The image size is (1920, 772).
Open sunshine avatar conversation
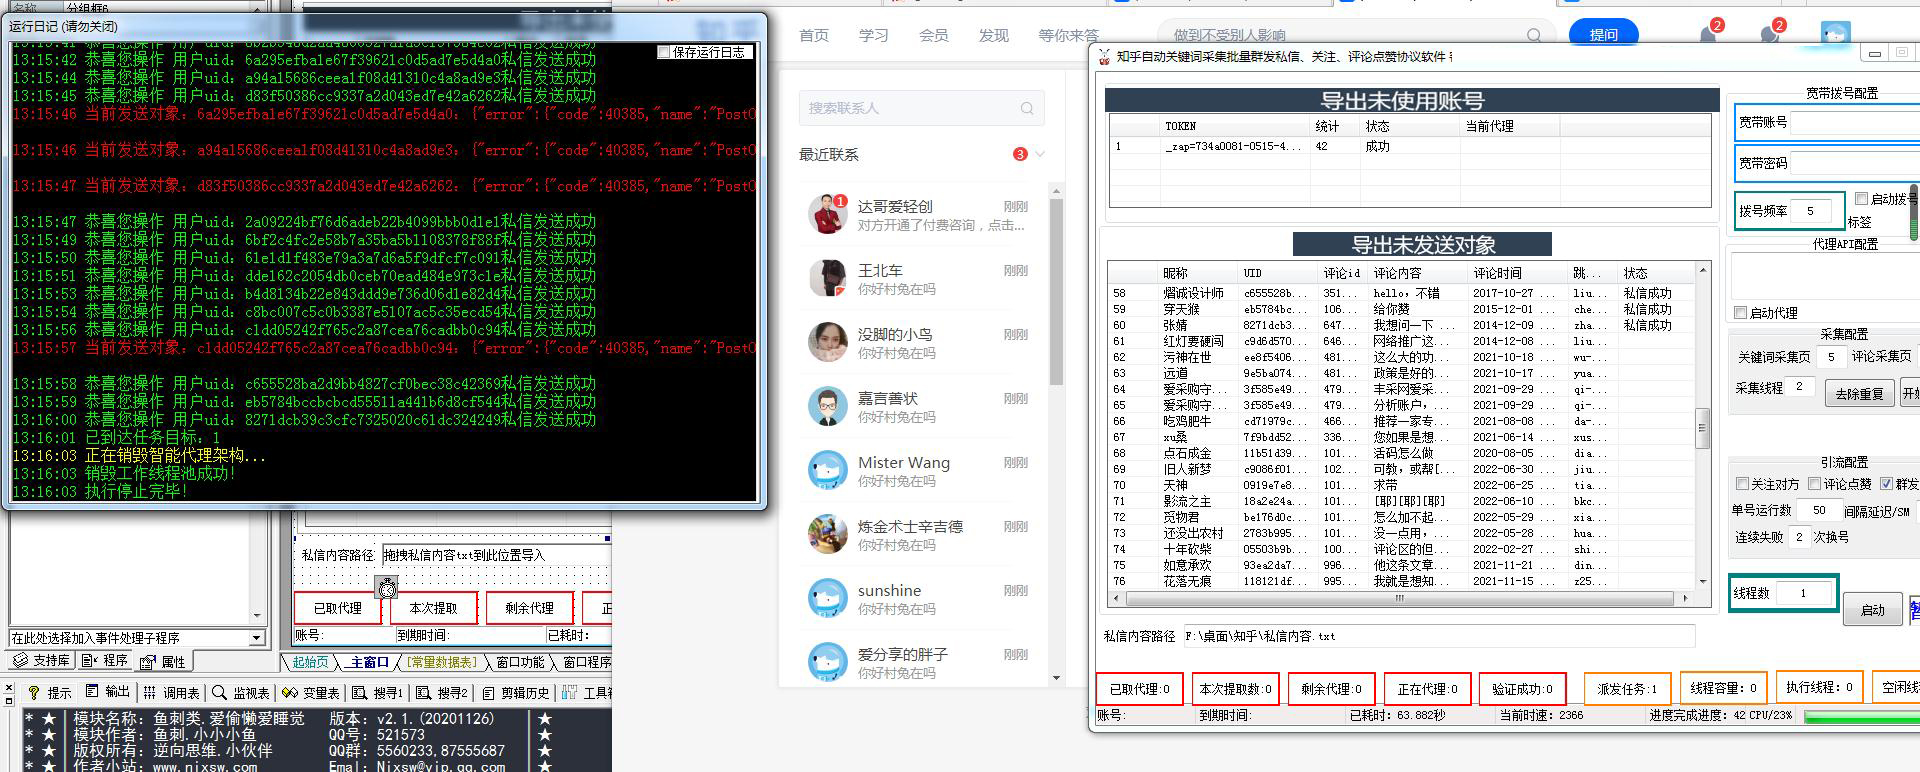click(827, 598)
